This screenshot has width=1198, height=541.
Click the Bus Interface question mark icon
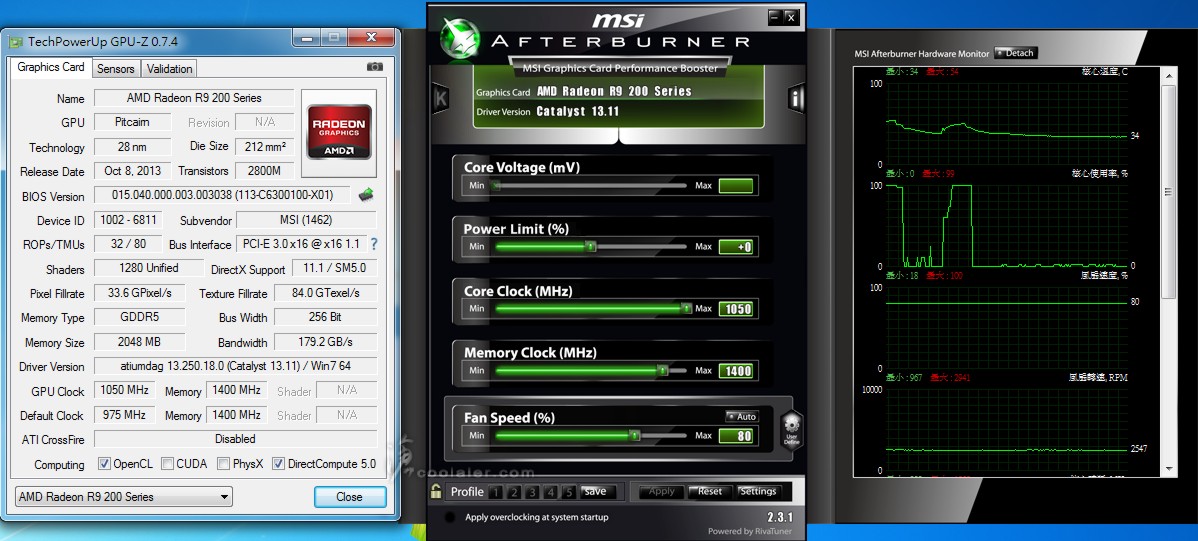(374, 245)
